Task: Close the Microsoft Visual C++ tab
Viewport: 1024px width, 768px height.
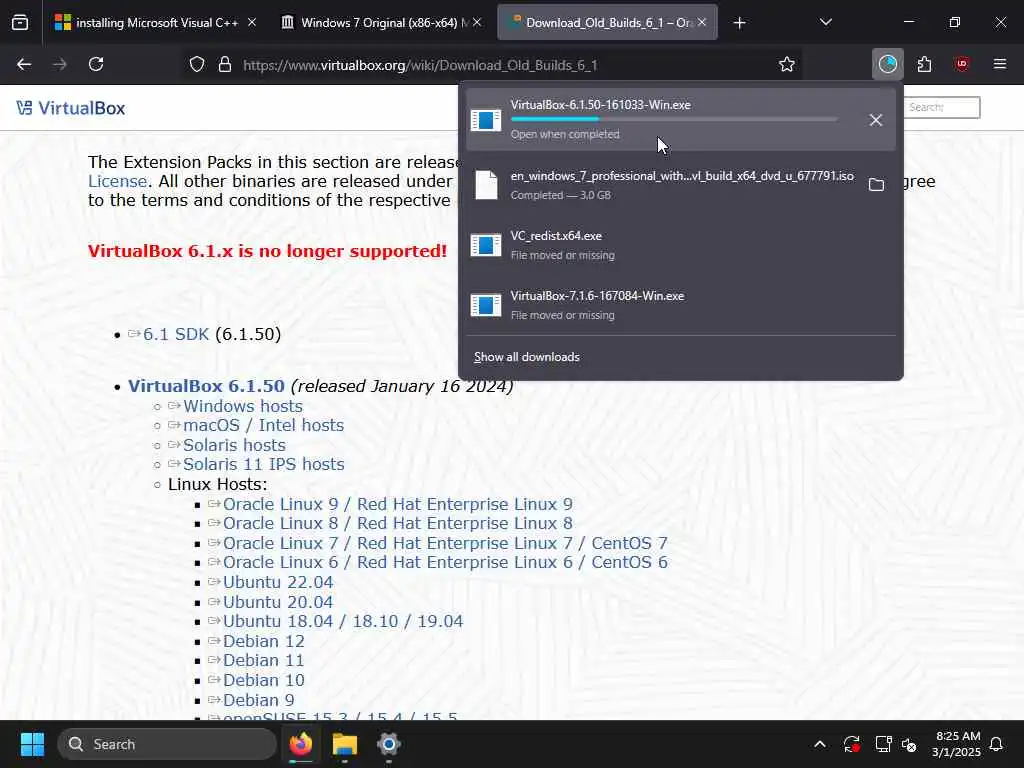Action: tap(251, 22)
